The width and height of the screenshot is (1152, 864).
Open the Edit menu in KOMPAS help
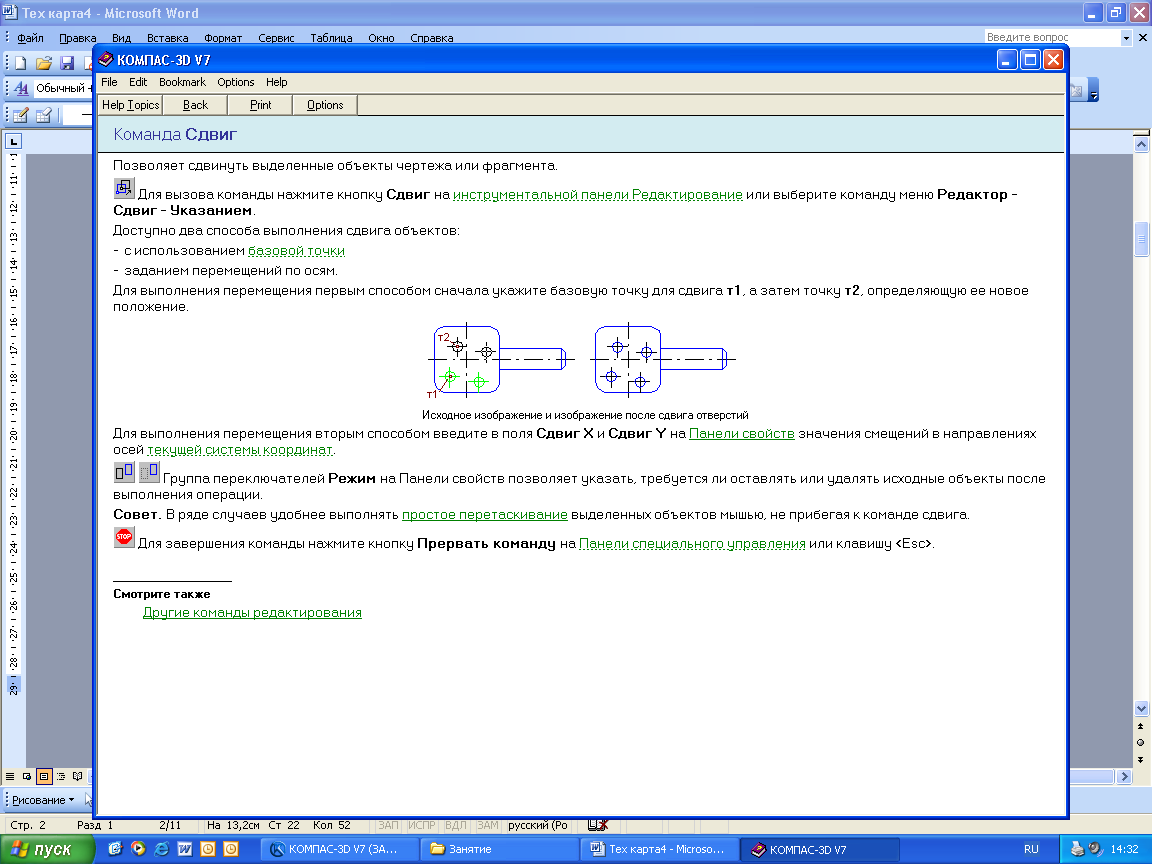point(137,82)
